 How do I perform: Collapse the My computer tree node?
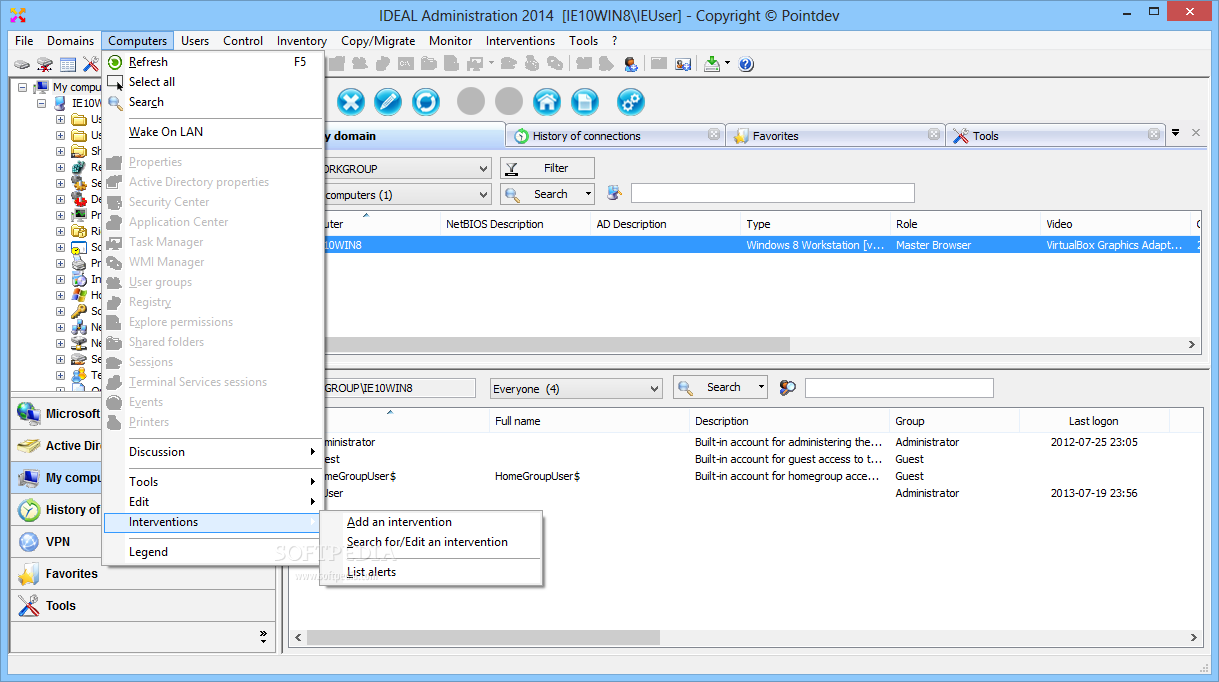click(22, 87)
